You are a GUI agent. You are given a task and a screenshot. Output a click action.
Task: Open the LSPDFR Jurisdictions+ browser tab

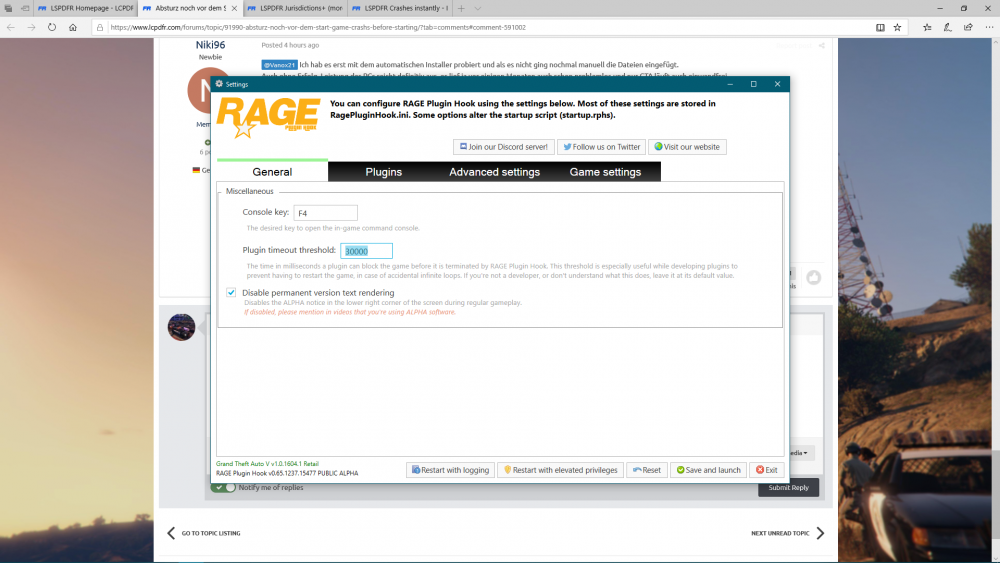coord(295,8)
